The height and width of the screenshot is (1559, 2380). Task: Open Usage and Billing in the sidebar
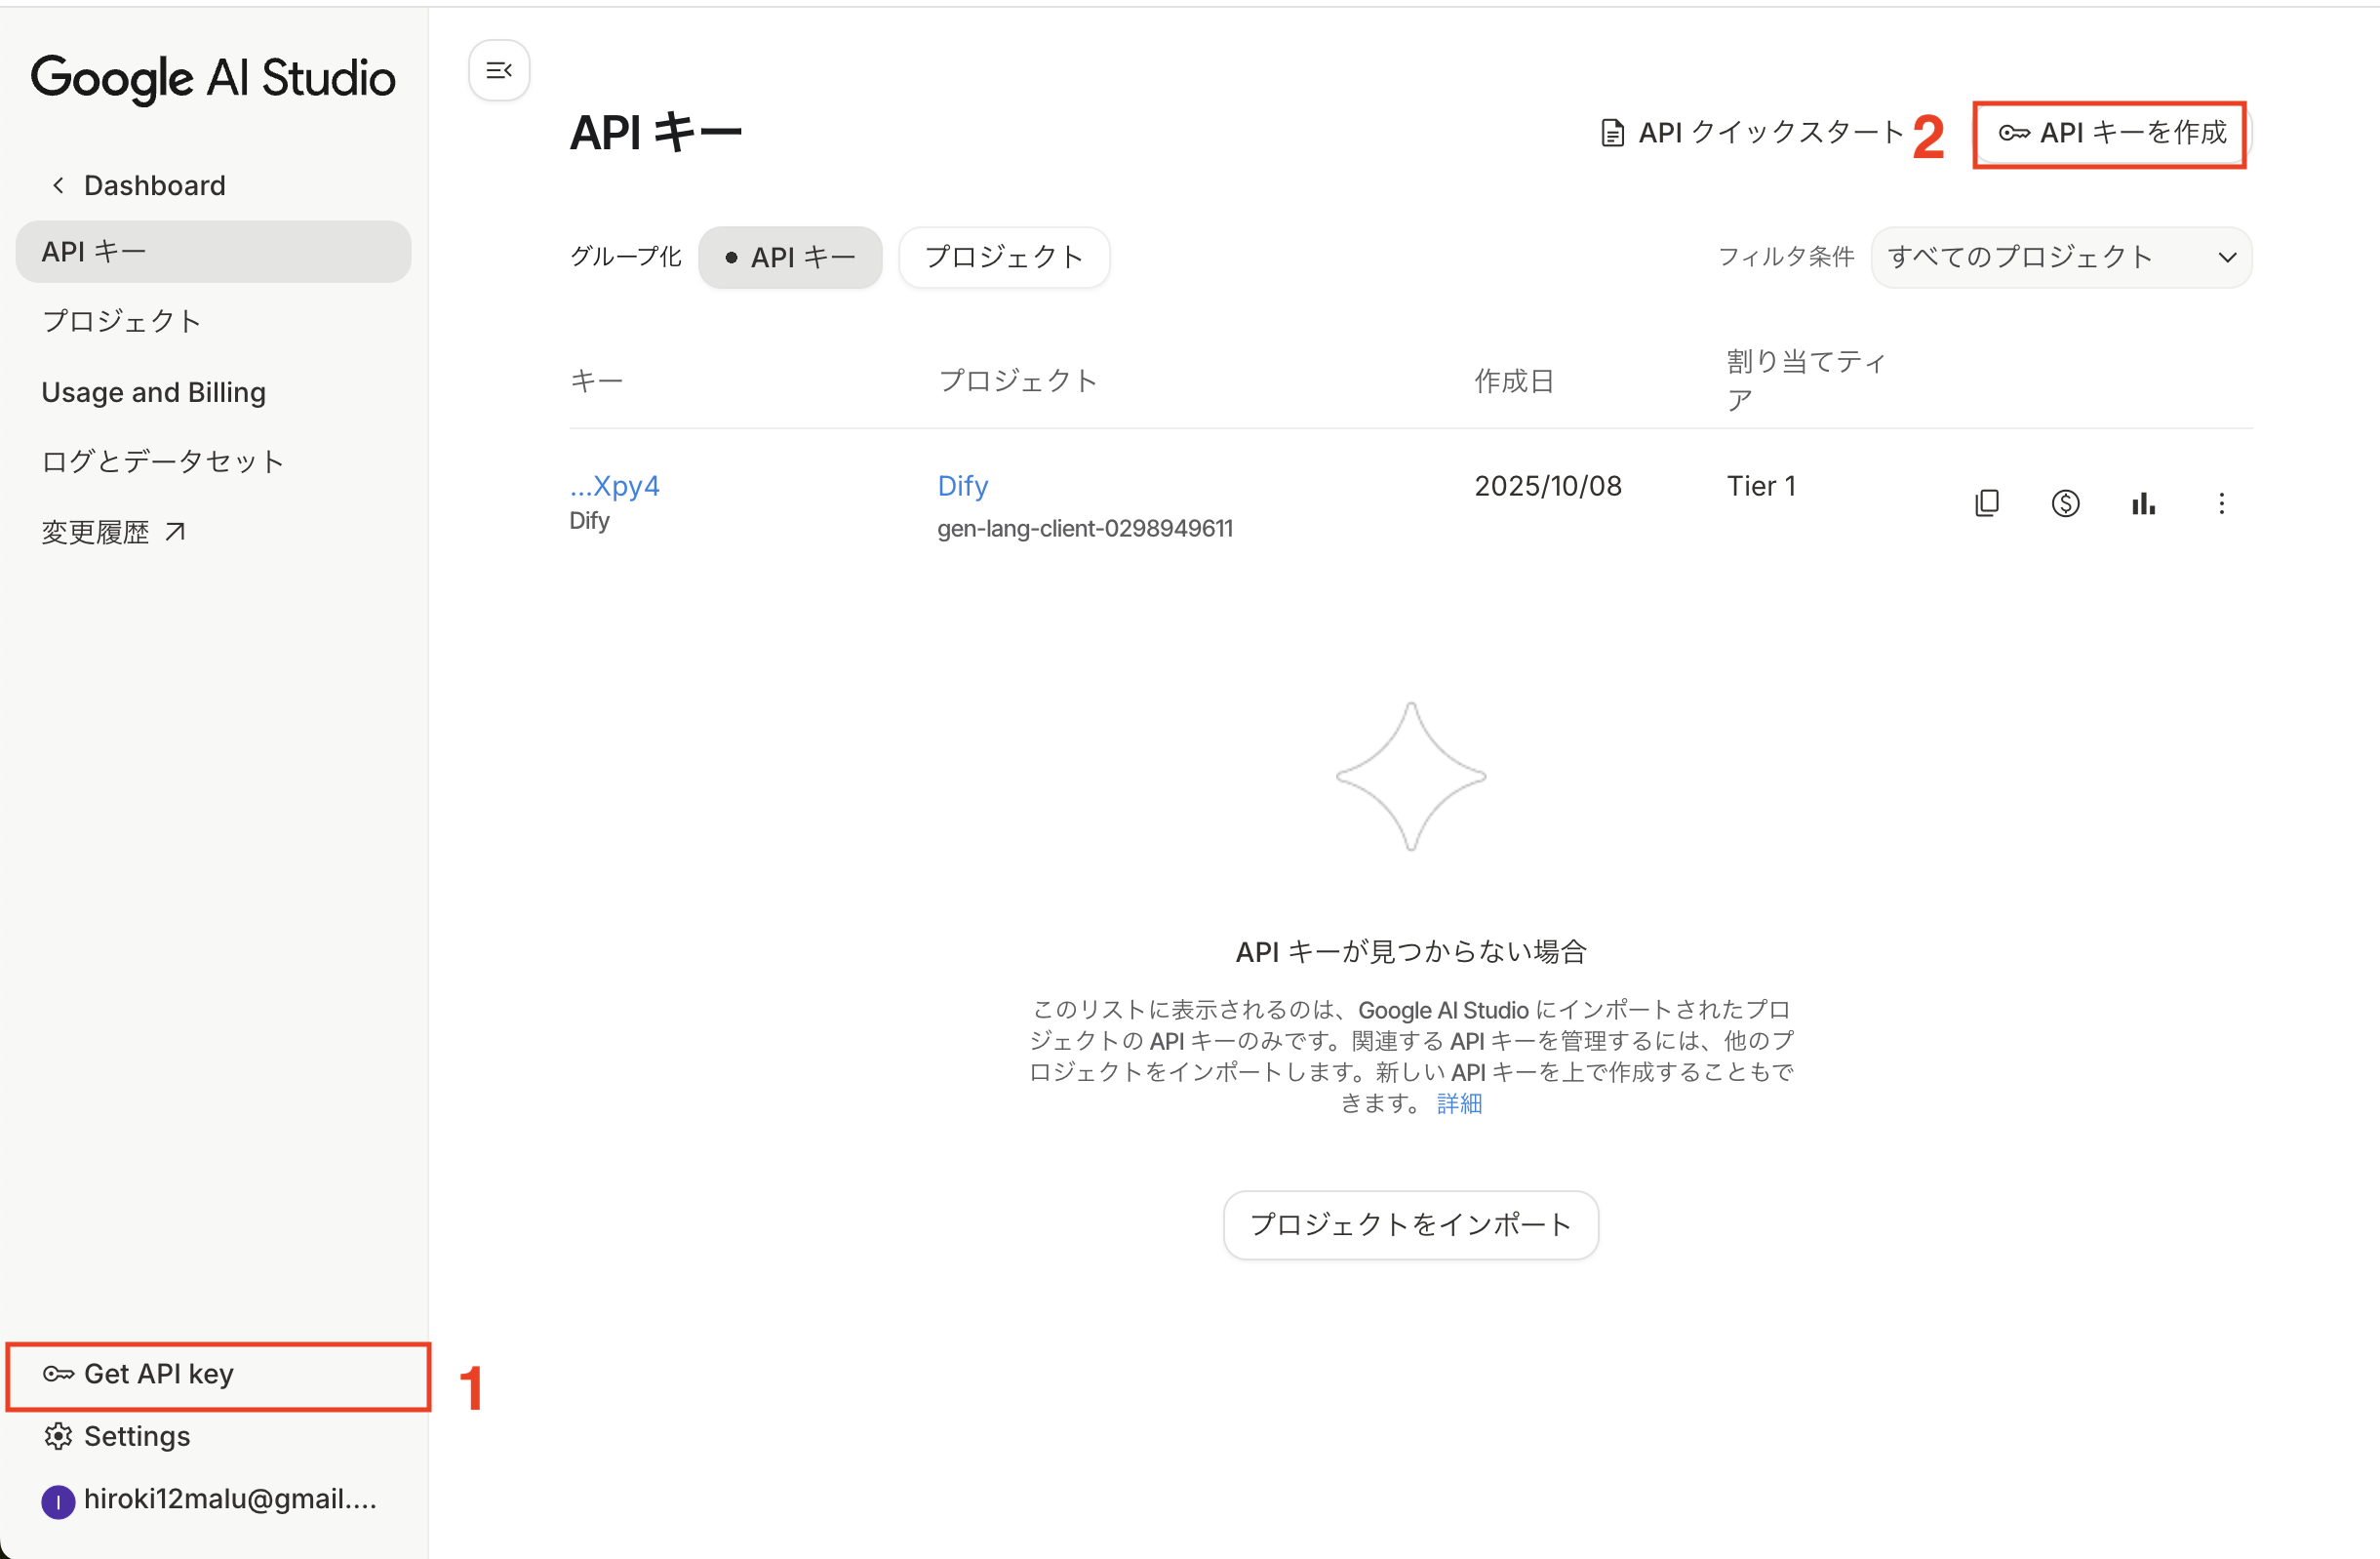click(x=154, y=392)
